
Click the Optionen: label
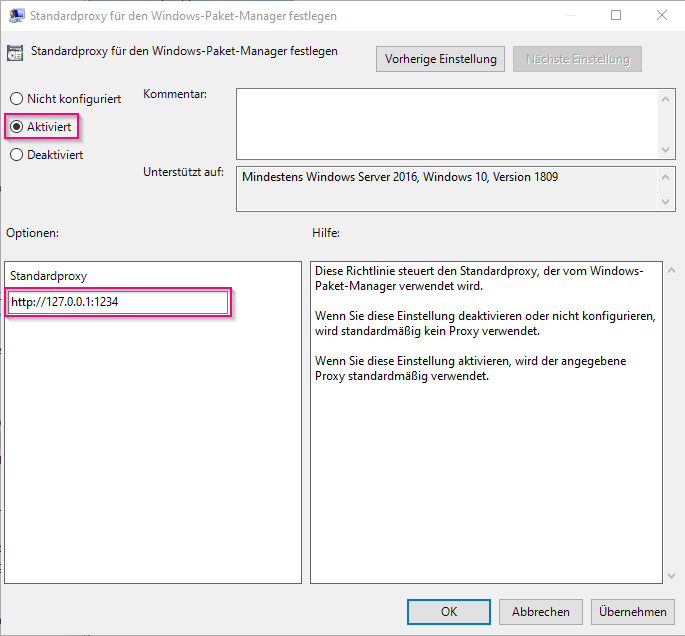tap(32, 233)
